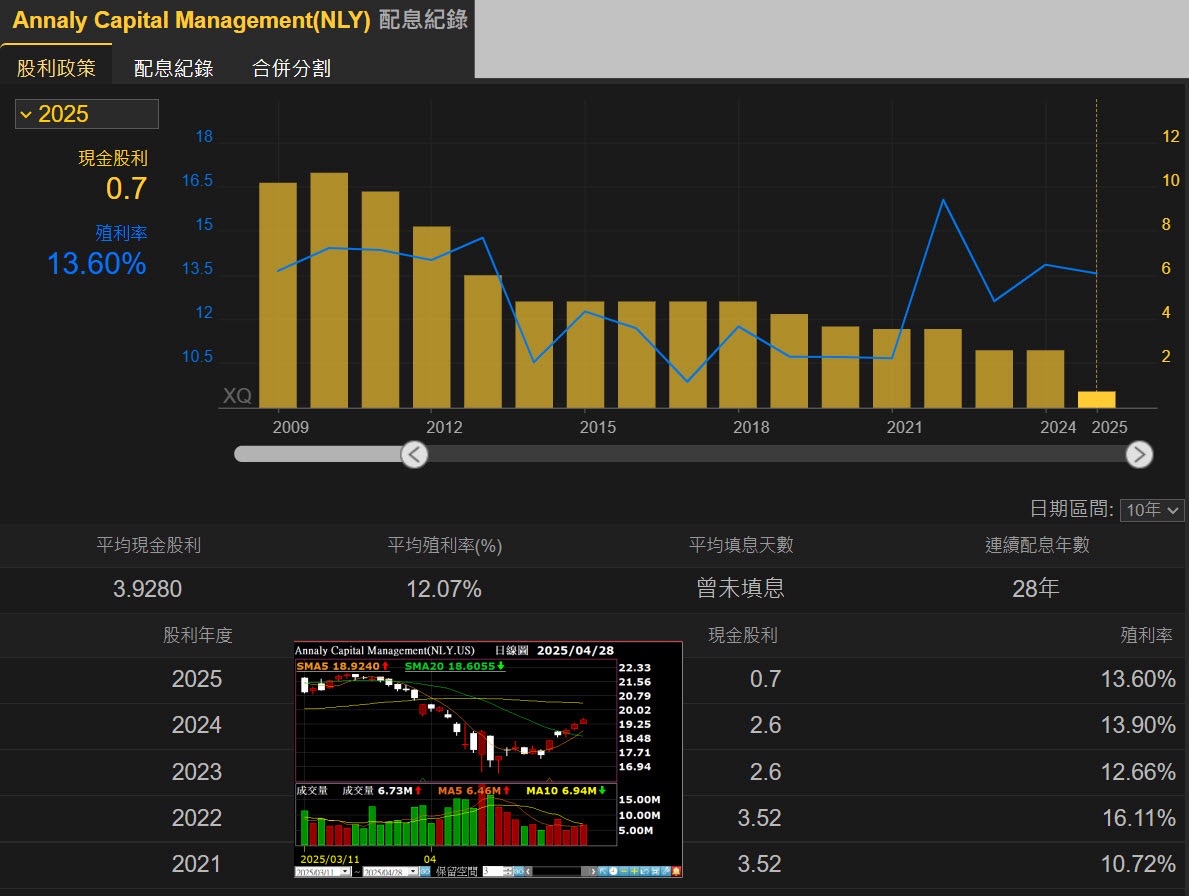Image resolution: width=1189 pixels, height=896 pixels.
Task: Select the highlighted 2025 bar in dividend chart
Action: click(1096, 399)
